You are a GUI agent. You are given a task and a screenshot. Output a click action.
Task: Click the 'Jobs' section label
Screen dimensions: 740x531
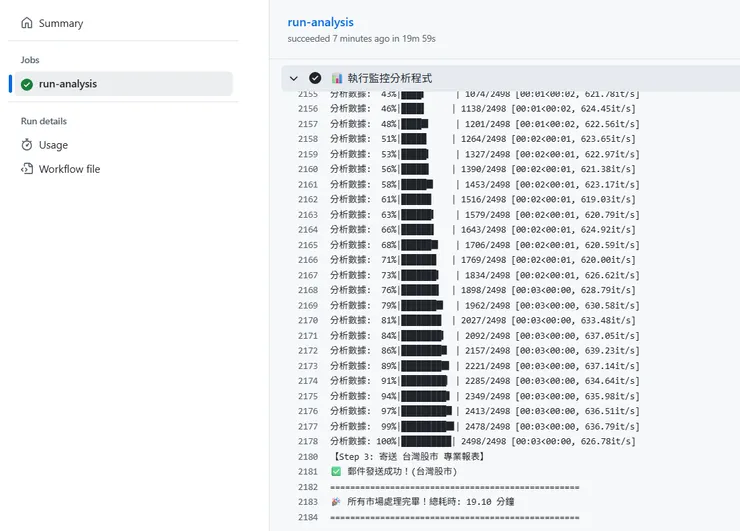pos(30,60)
